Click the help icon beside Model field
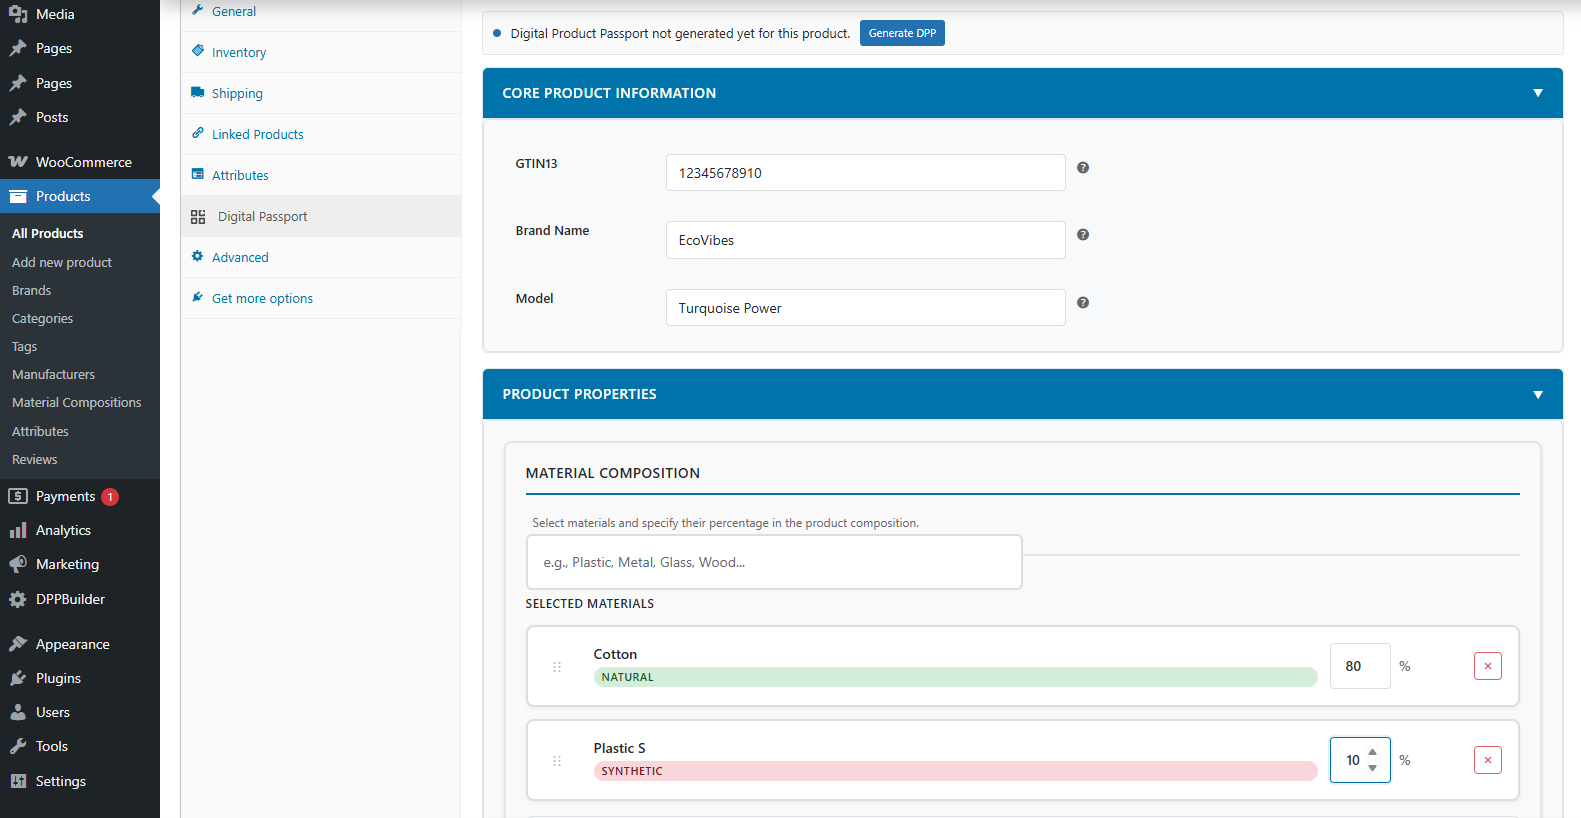Image resolution: width=1581 pixels, height=818 pixels. point(1082,303)
